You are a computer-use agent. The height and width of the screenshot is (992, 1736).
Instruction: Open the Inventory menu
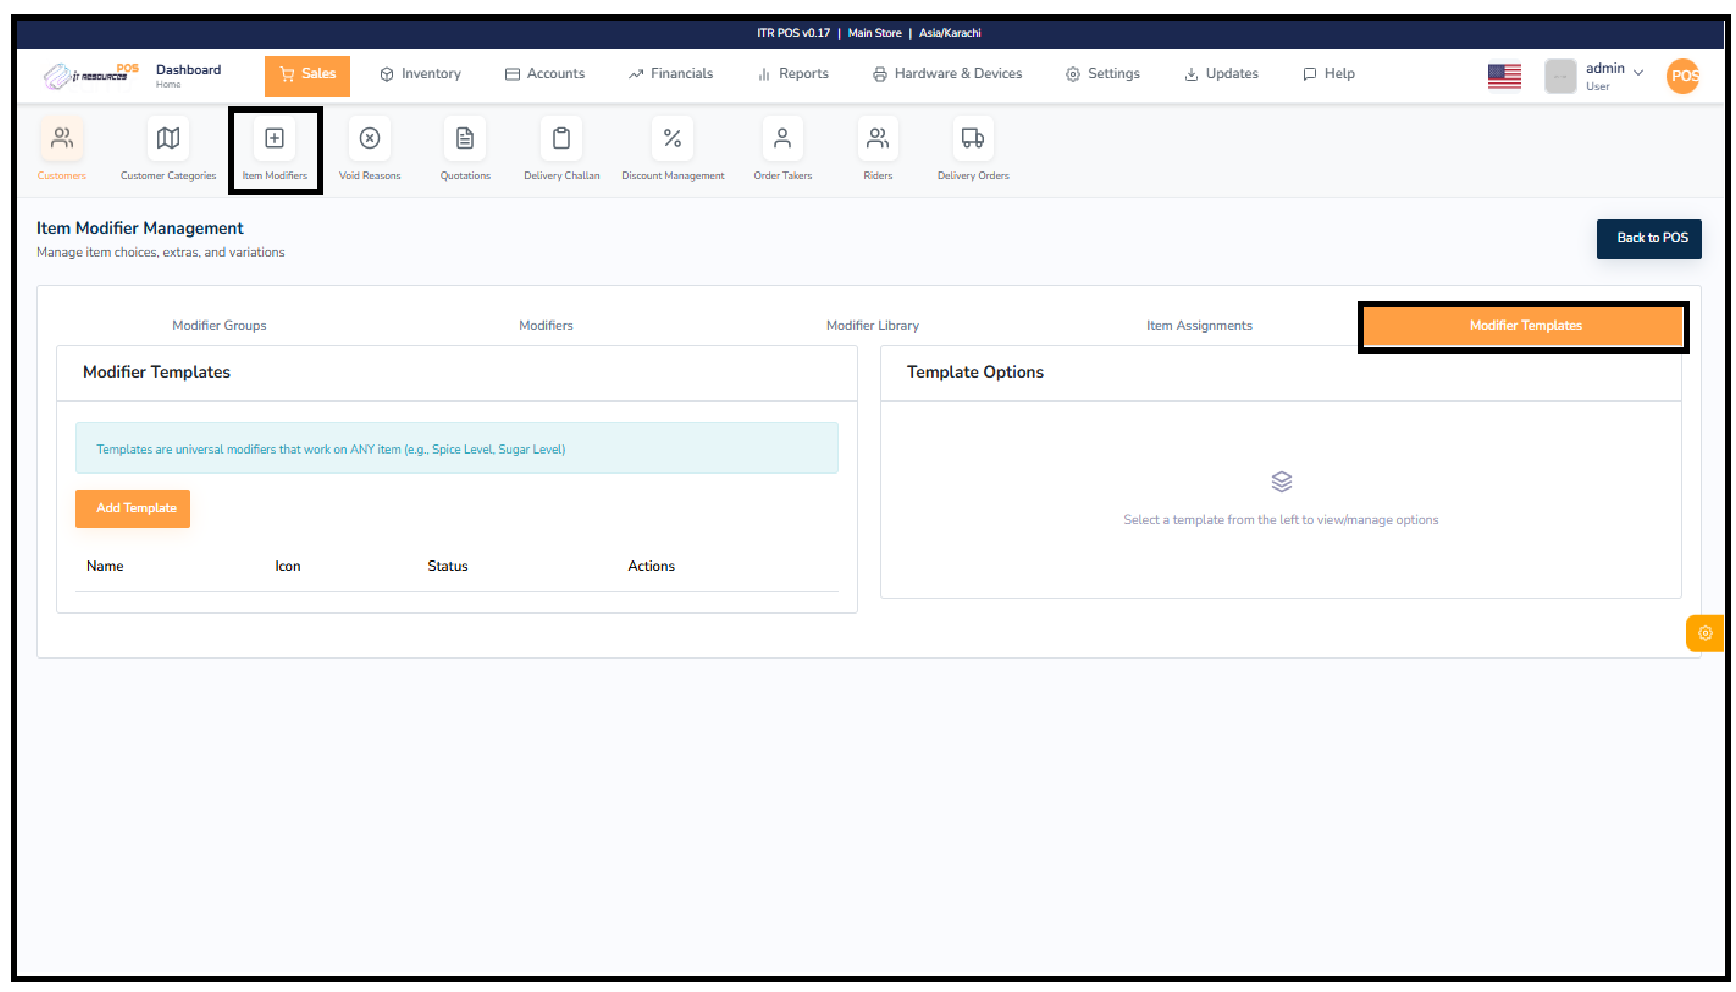(x=421, y=74)
